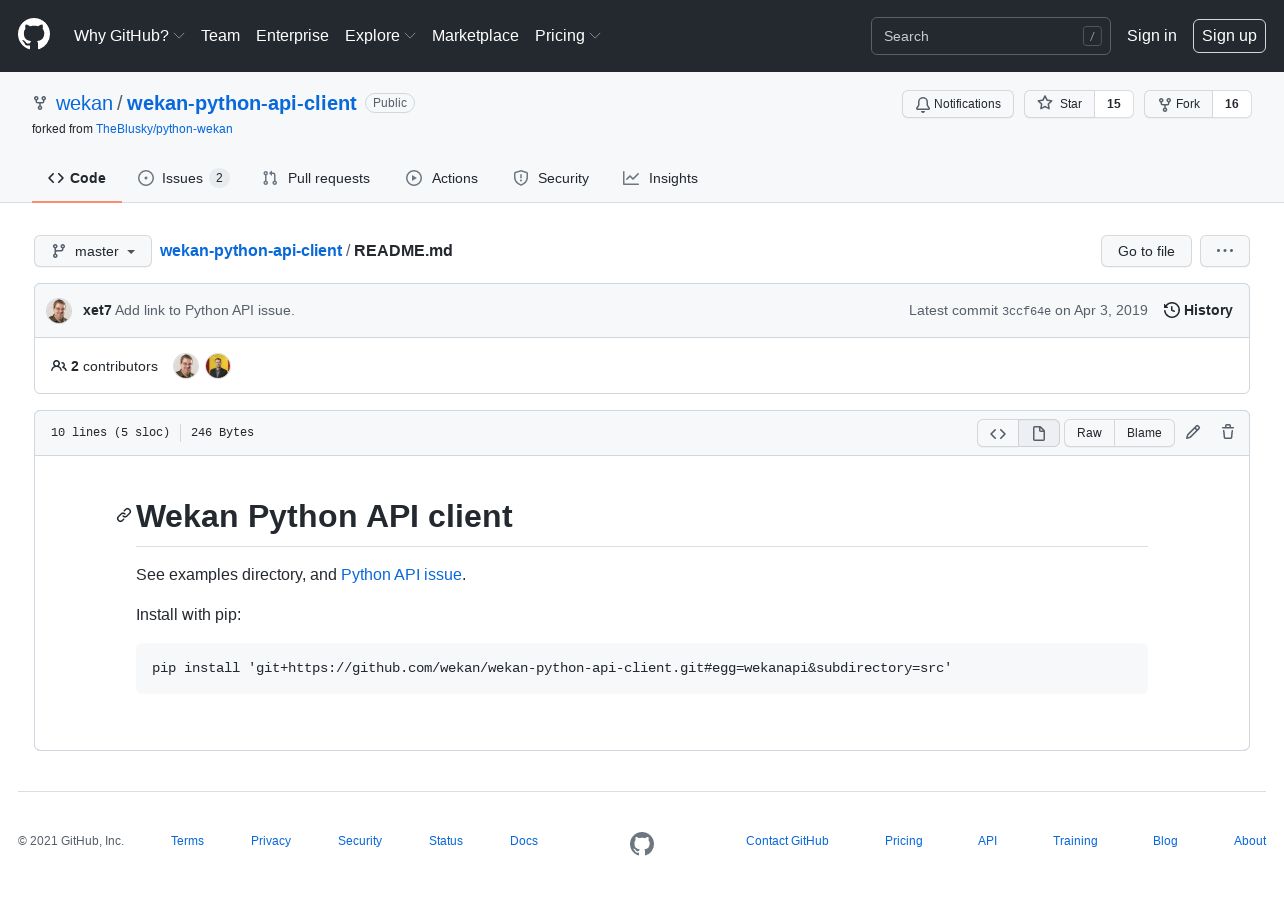Open the Status footer link
Screen dimensions: 1284x906
tap(446, 841)
